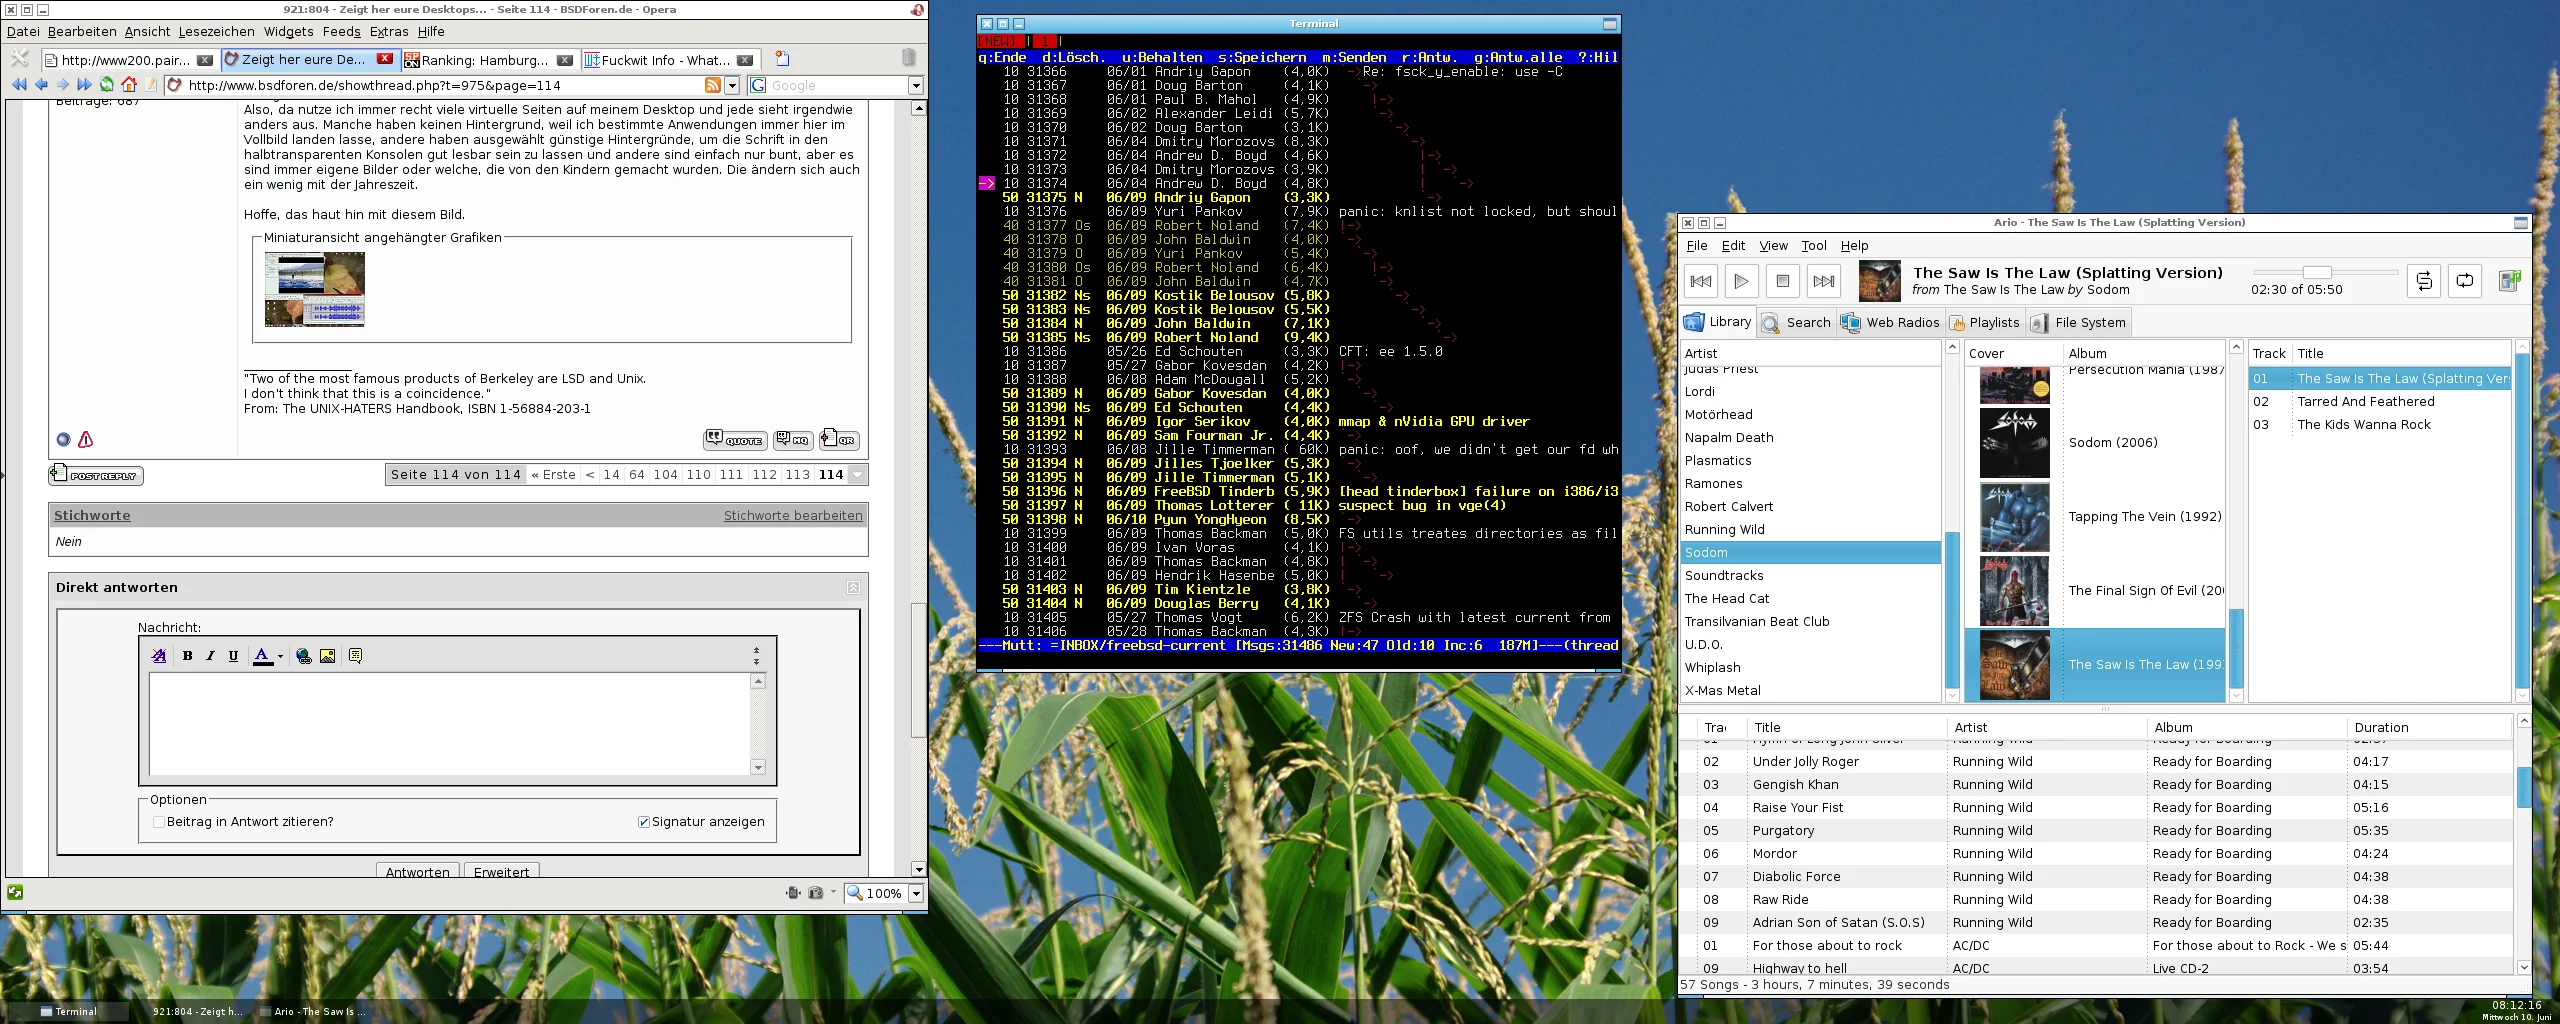The image size is (2560, 1024).
Task: Open the closed-tabs trash icon in Opera
Action: (908, 58)
